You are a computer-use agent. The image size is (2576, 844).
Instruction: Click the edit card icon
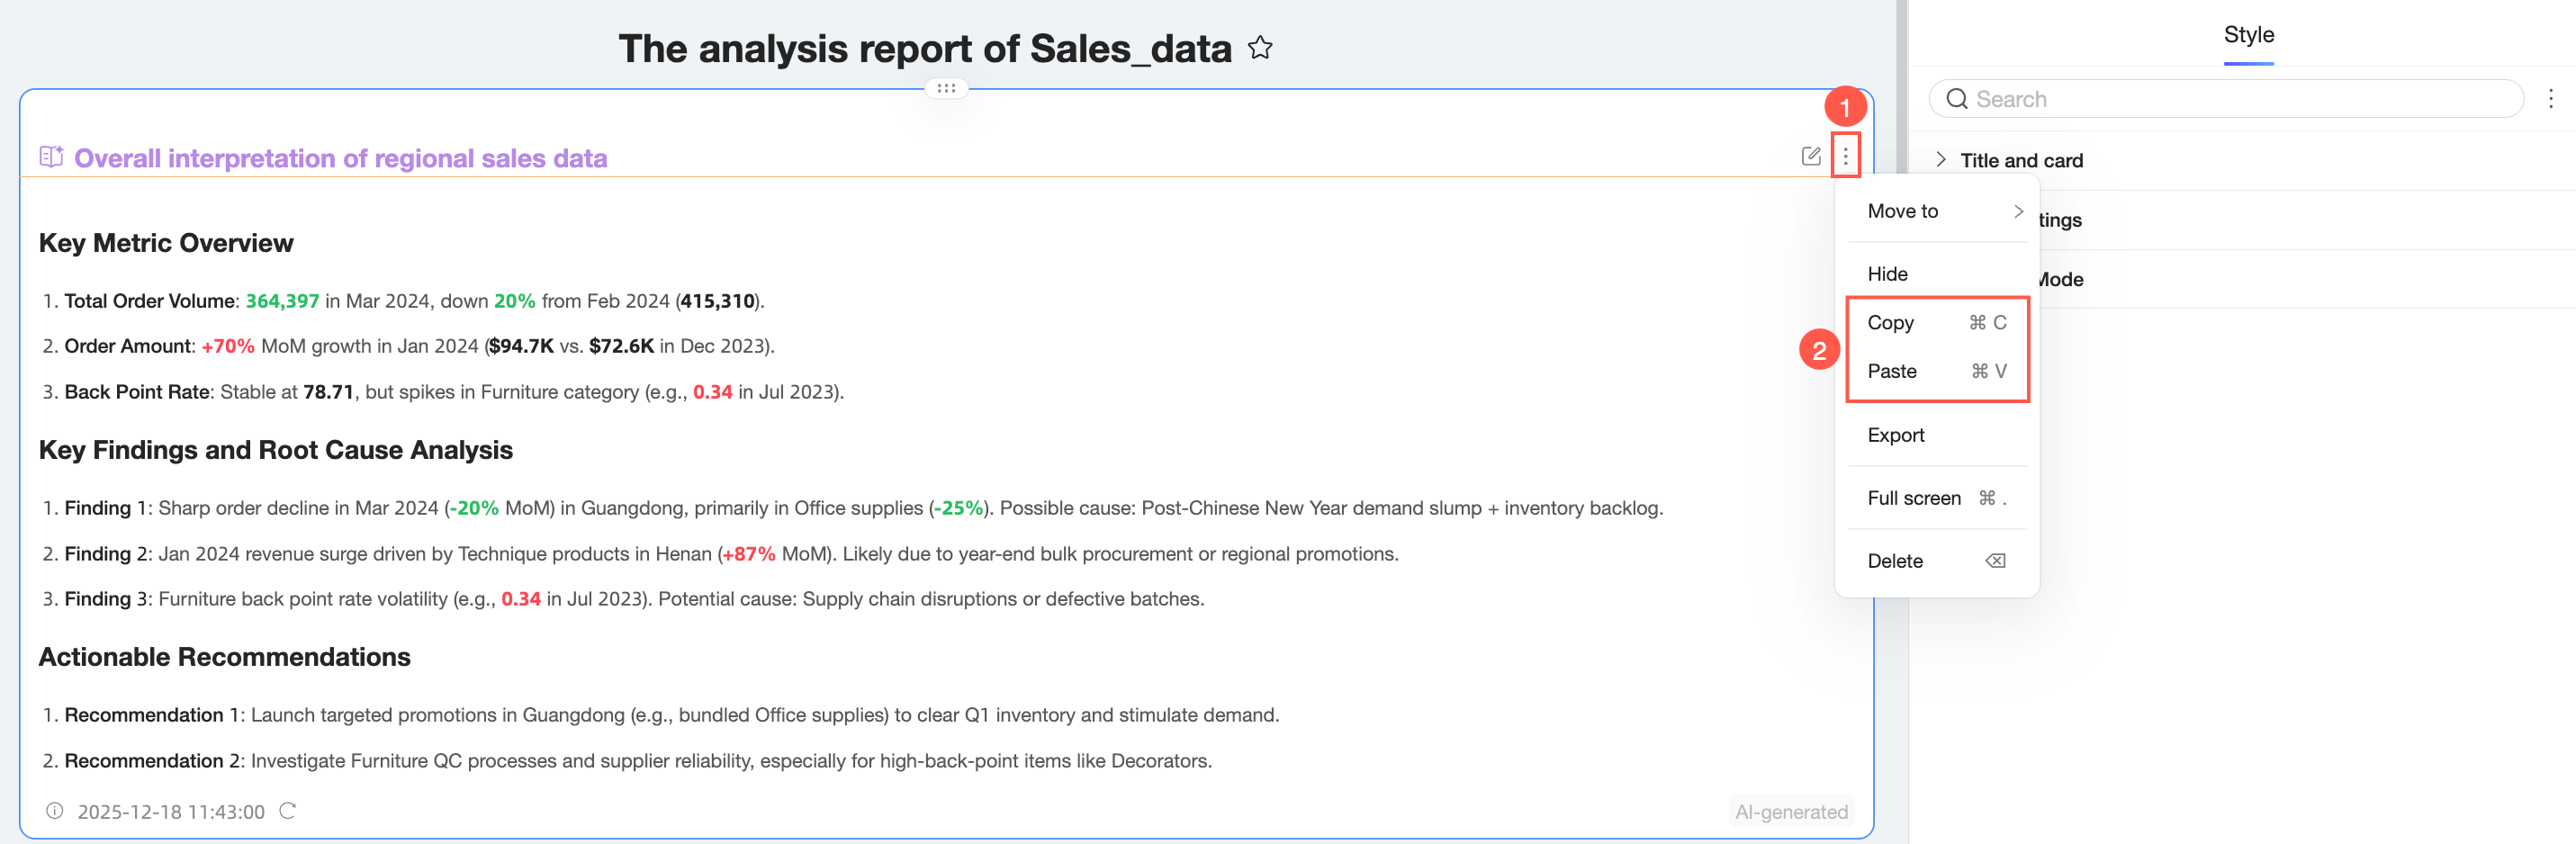(1810, 156)
